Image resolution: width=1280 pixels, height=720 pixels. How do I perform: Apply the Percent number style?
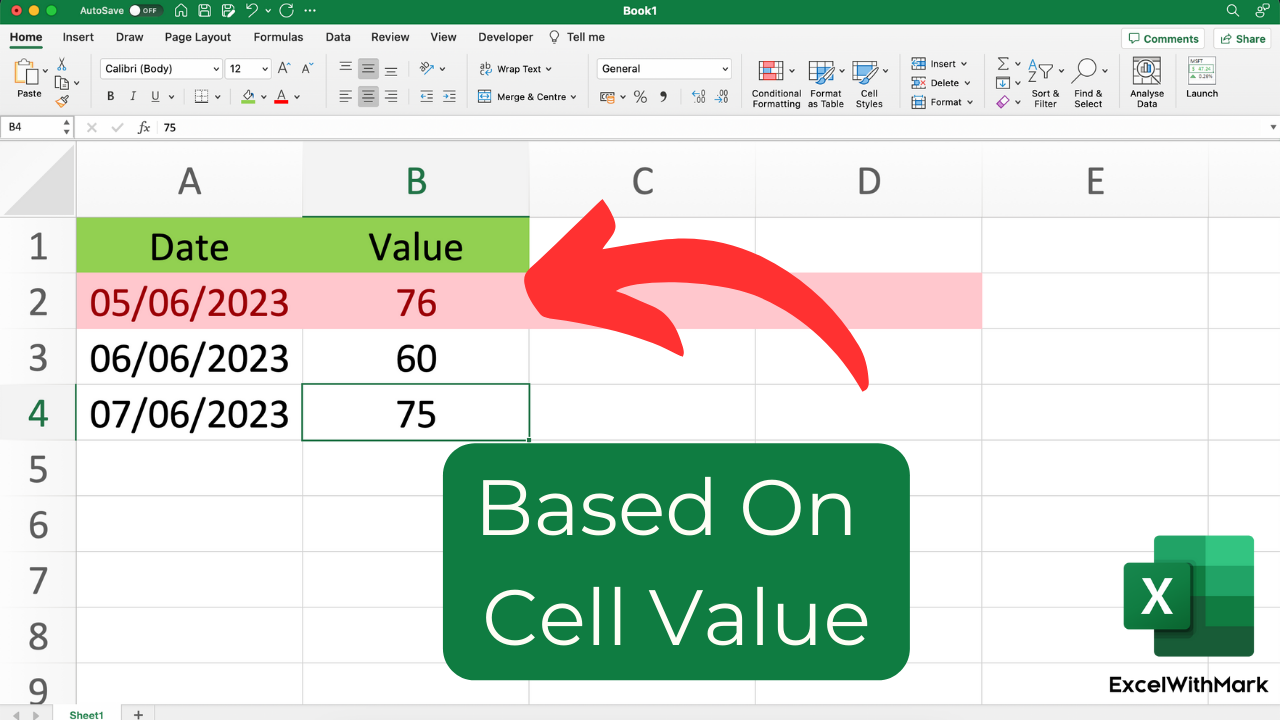click(638, 96)
